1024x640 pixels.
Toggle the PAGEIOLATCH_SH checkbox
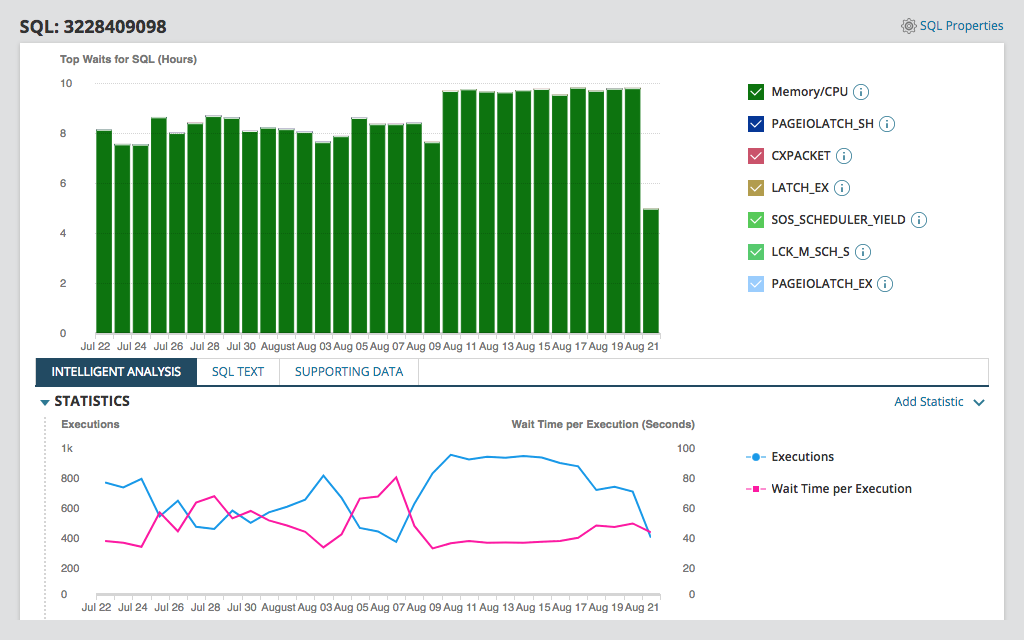point(756,124)
